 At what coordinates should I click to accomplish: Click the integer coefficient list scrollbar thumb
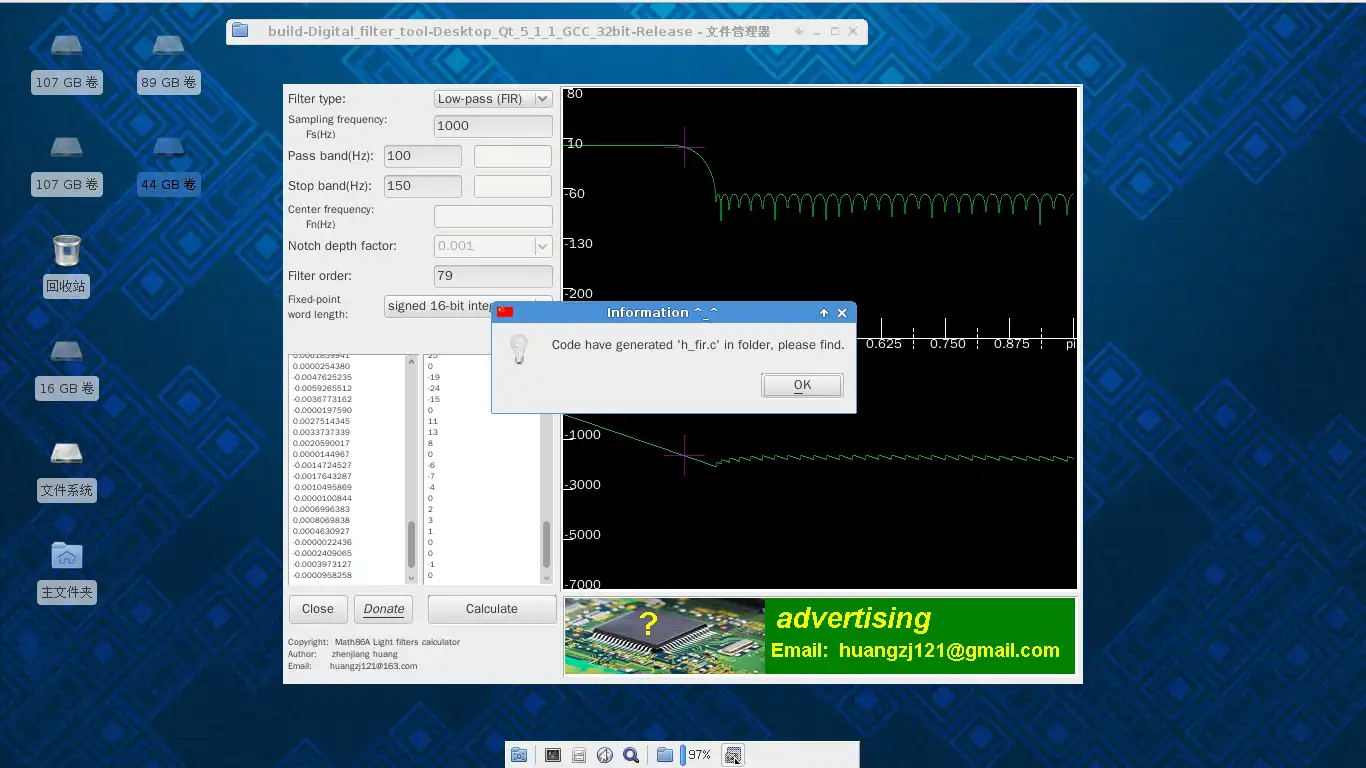(x=546, y=545)
